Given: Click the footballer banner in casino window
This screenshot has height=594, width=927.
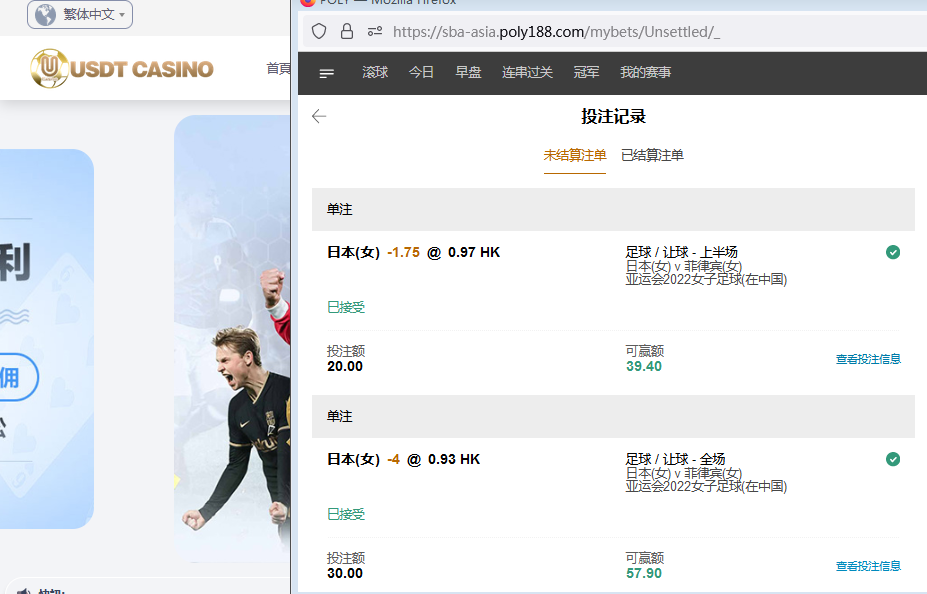Looking at the screenshot, I should click(x=232, y=339).
